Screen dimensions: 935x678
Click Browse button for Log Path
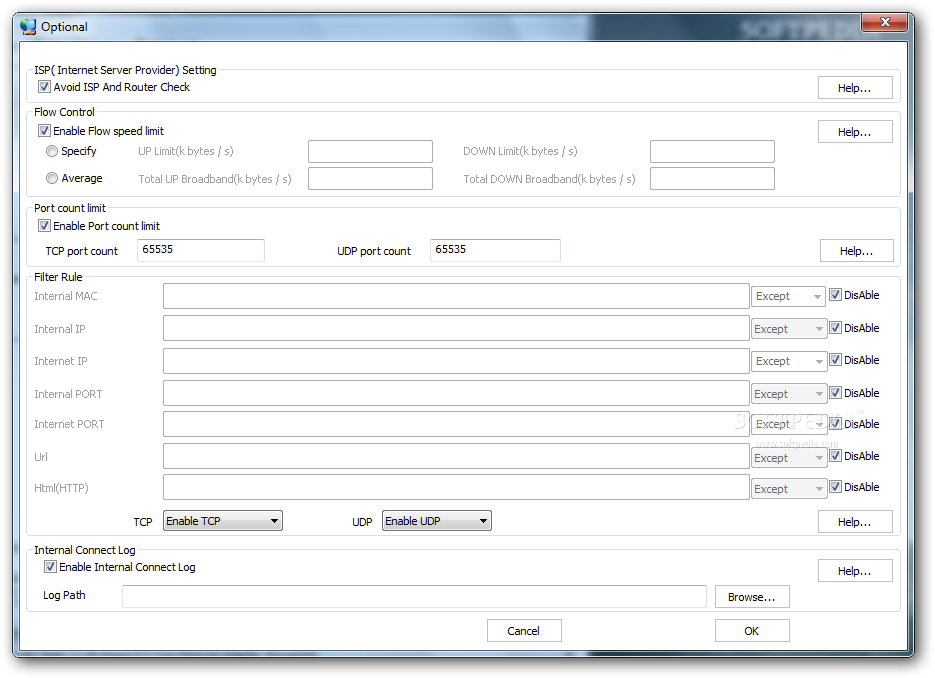point(752,597)
